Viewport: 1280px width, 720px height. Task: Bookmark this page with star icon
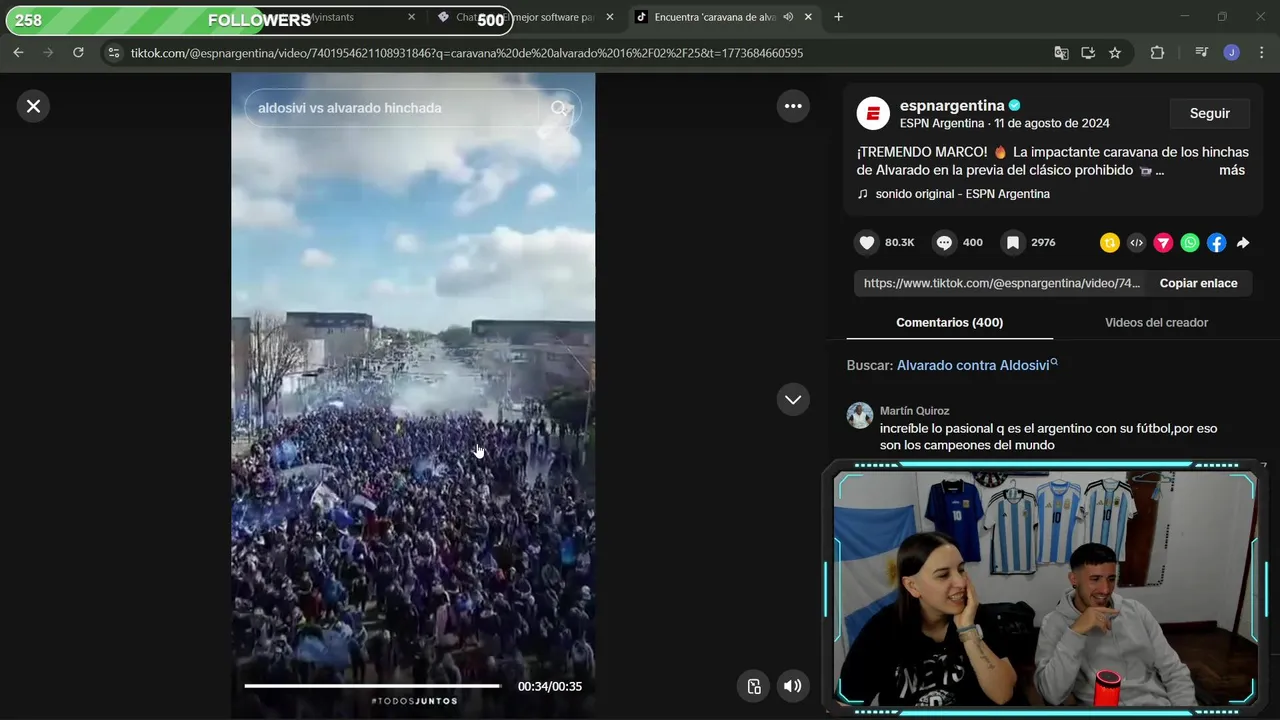[x=1115, y=53]
